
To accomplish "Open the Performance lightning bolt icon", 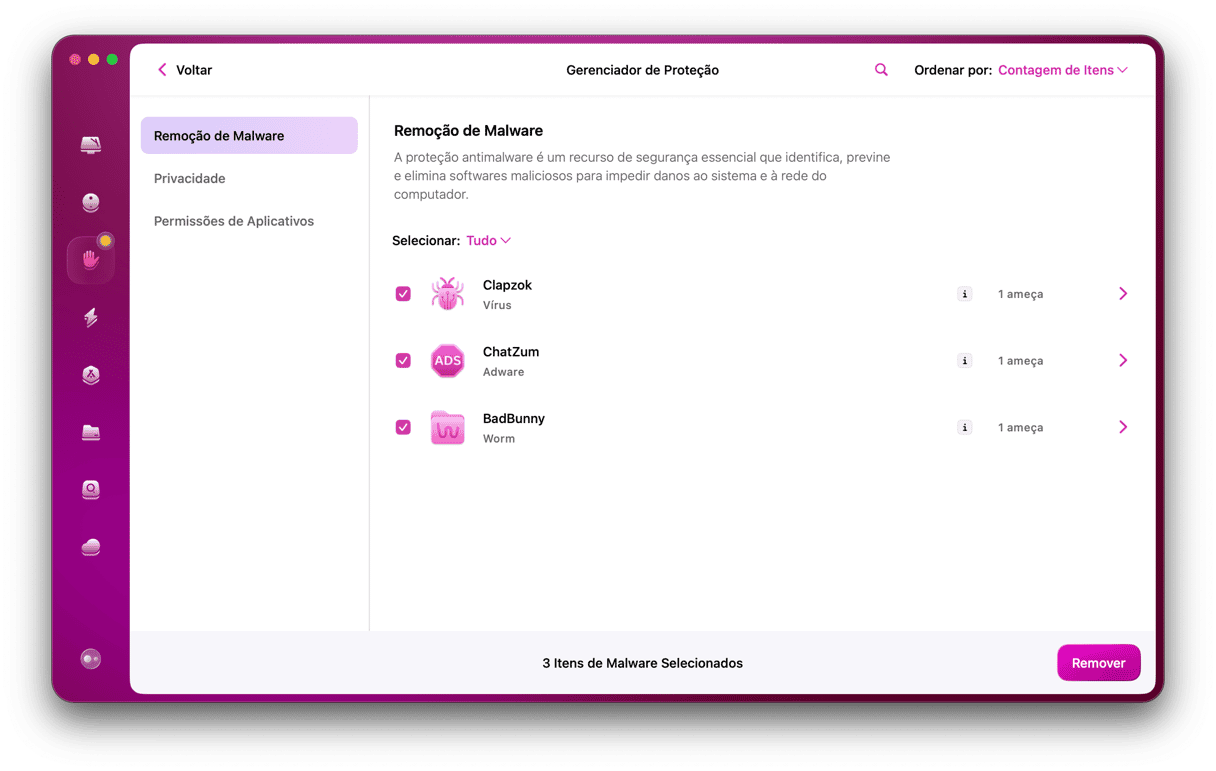I will click(91, 318).
